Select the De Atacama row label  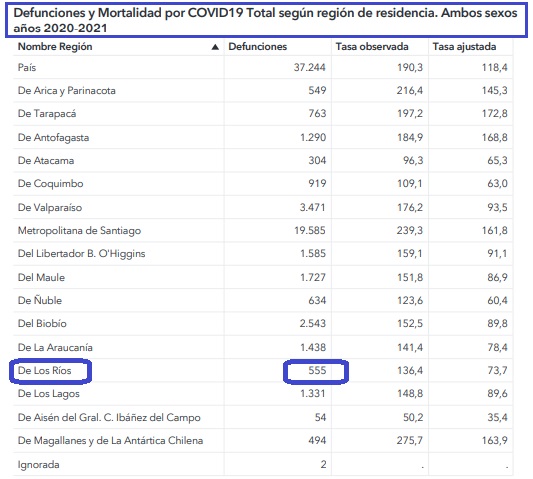(46, 160)
